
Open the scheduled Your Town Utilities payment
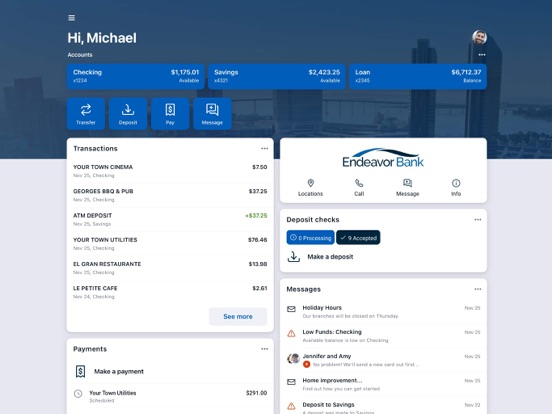coord(170,396)
